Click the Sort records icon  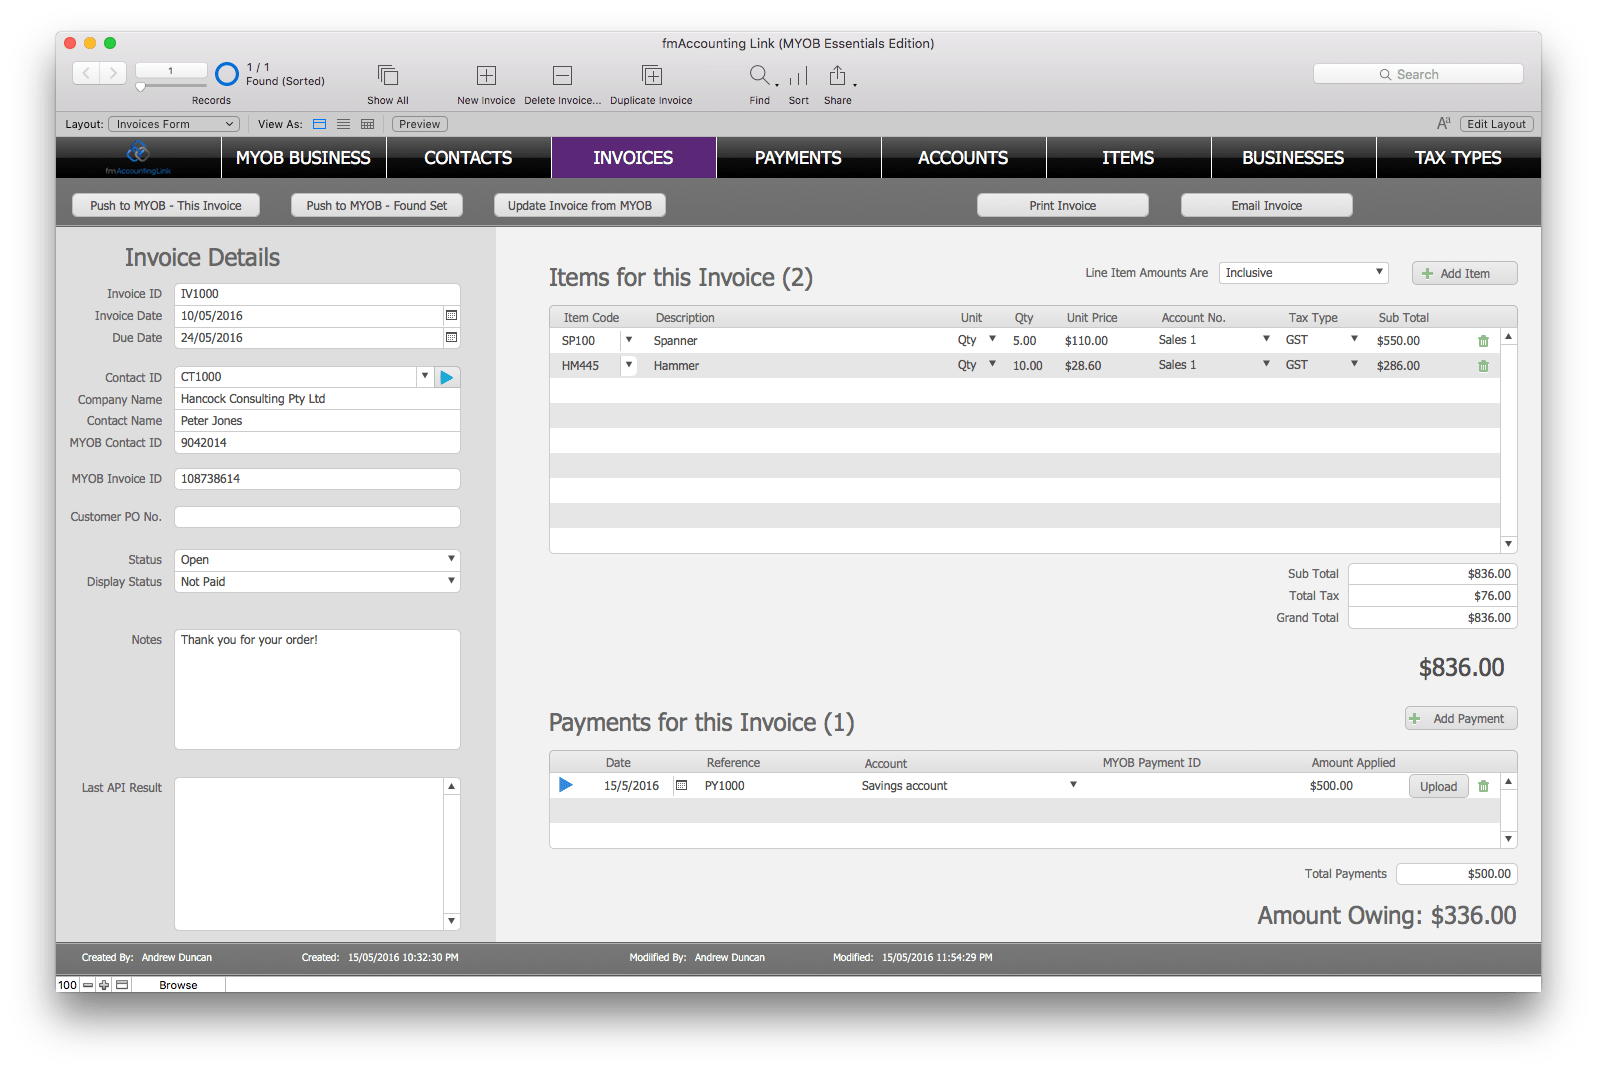[x=798, y=76]
